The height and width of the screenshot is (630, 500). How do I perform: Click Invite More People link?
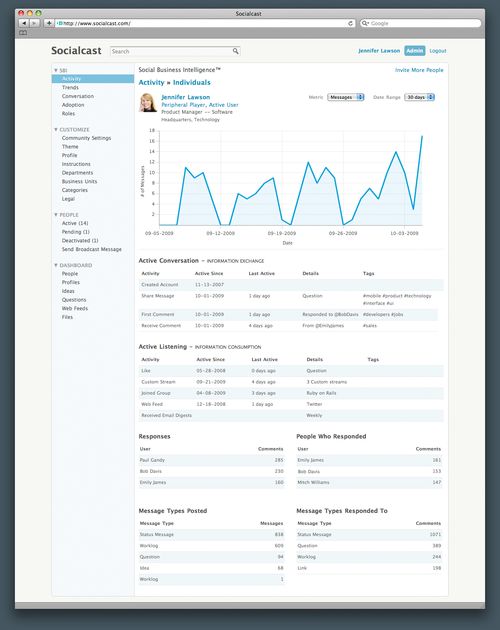point(419,70)
